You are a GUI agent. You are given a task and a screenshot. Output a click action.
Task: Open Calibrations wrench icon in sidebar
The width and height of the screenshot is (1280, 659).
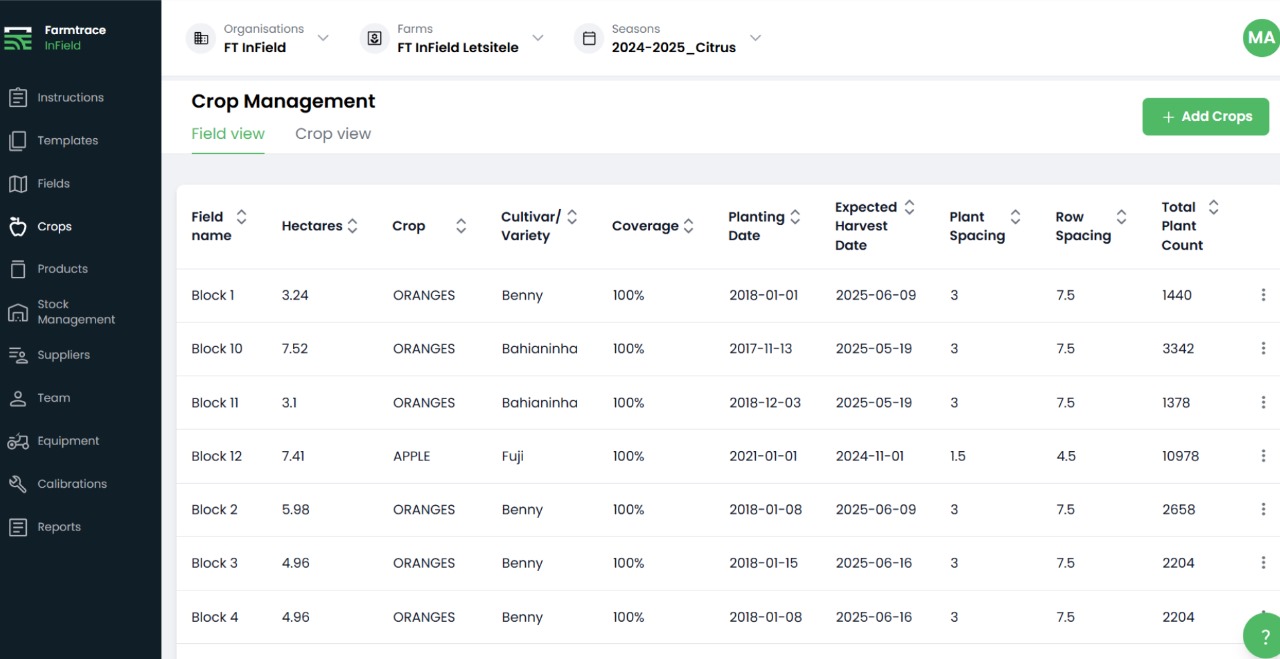coord(17,484)
